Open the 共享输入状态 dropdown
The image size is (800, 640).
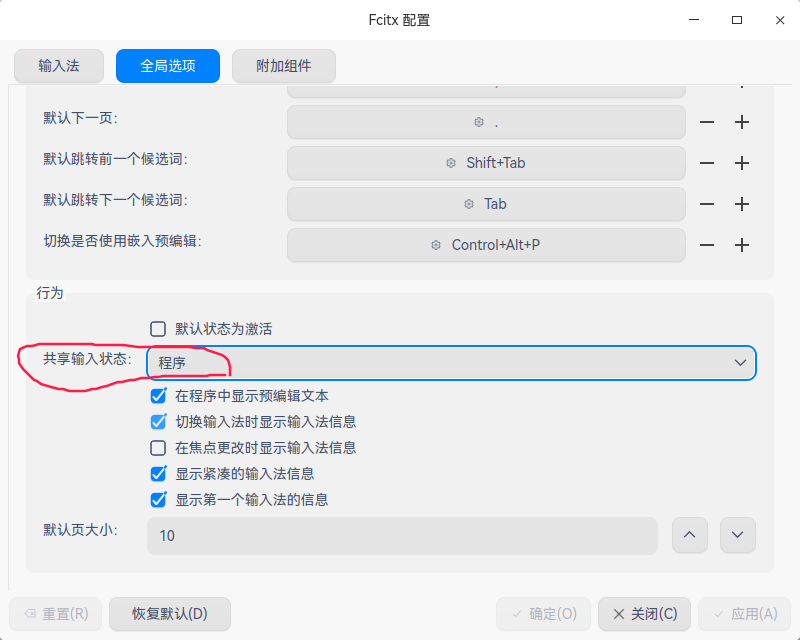[x=451, y=363]
